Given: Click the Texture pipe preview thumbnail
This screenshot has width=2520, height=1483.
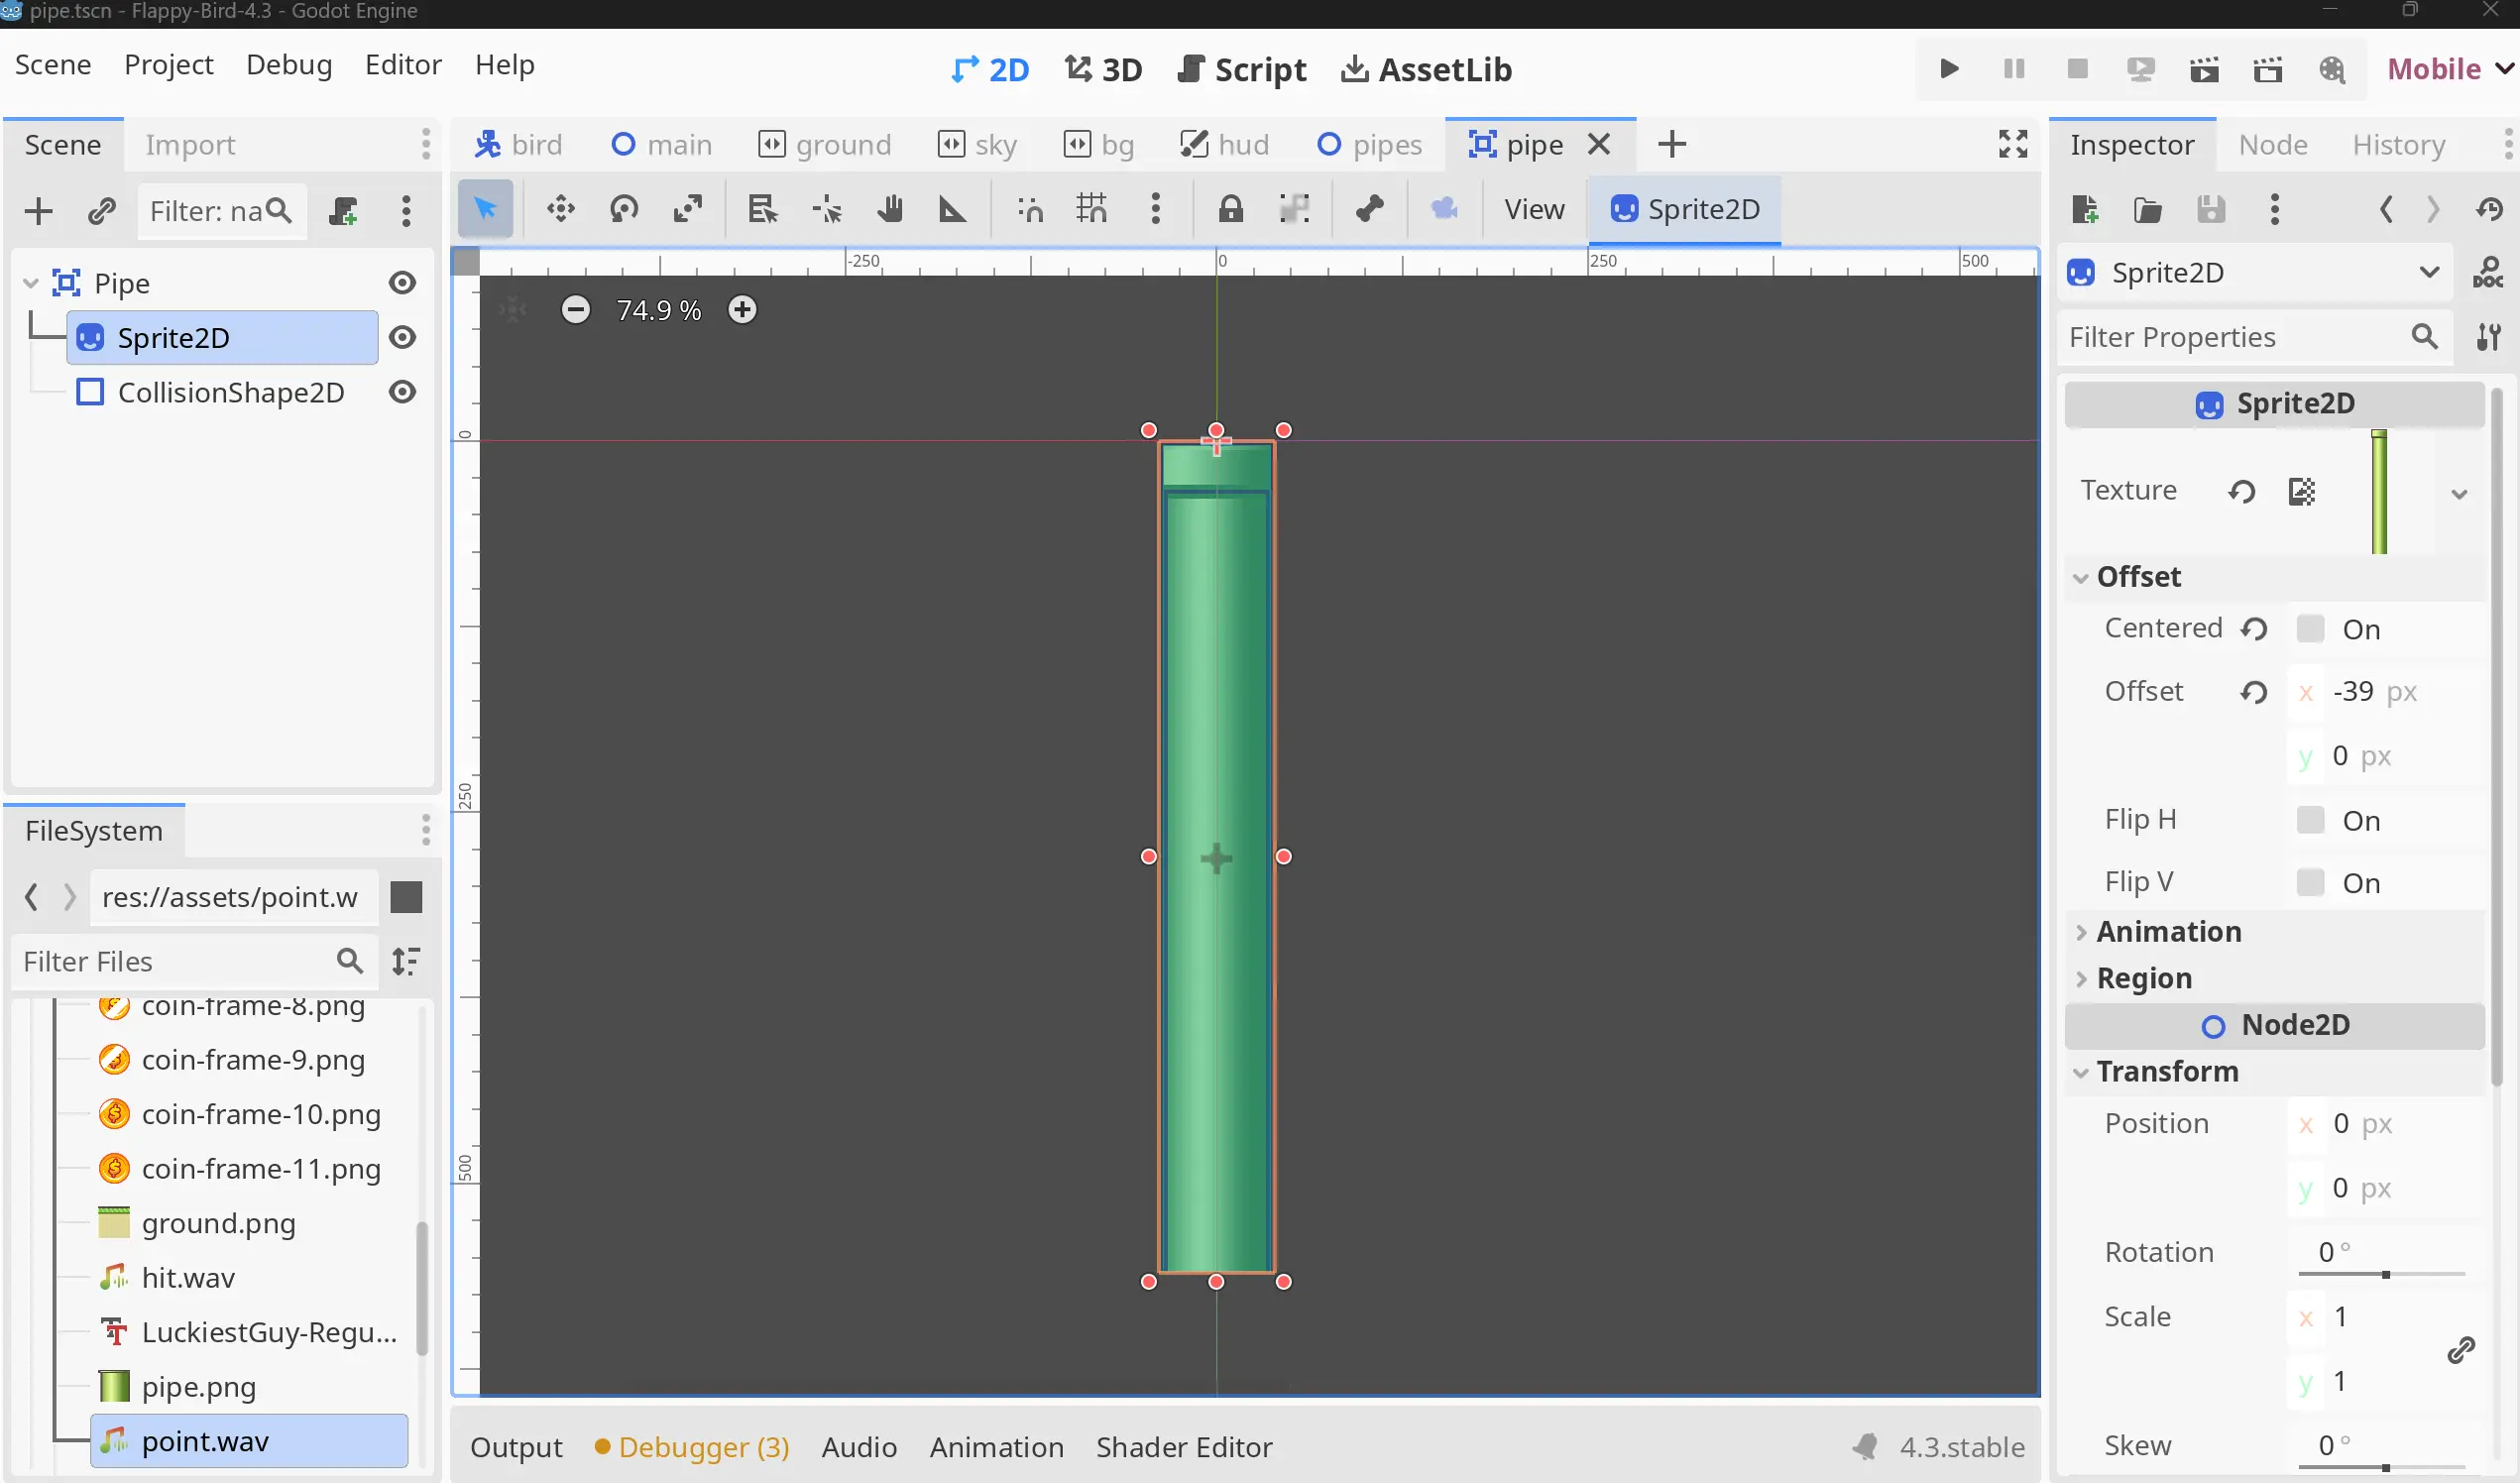Looking at the screenshot, I should [2379, 492].
